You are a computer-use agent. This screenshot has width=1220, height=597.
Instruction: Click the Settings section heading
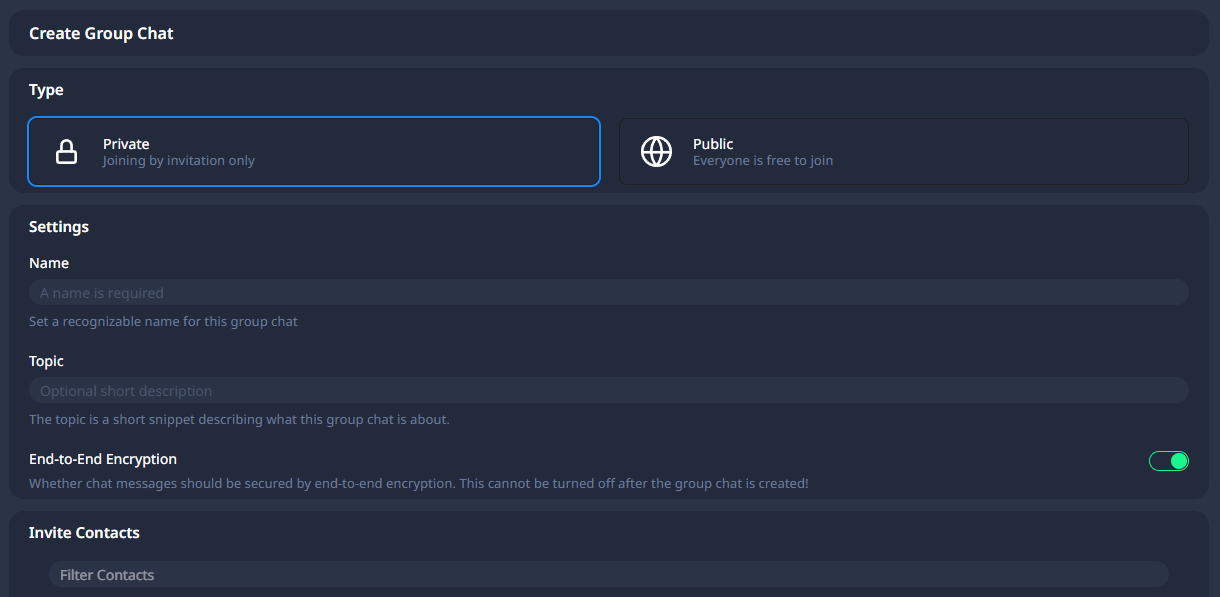click(x=59, y=227)
